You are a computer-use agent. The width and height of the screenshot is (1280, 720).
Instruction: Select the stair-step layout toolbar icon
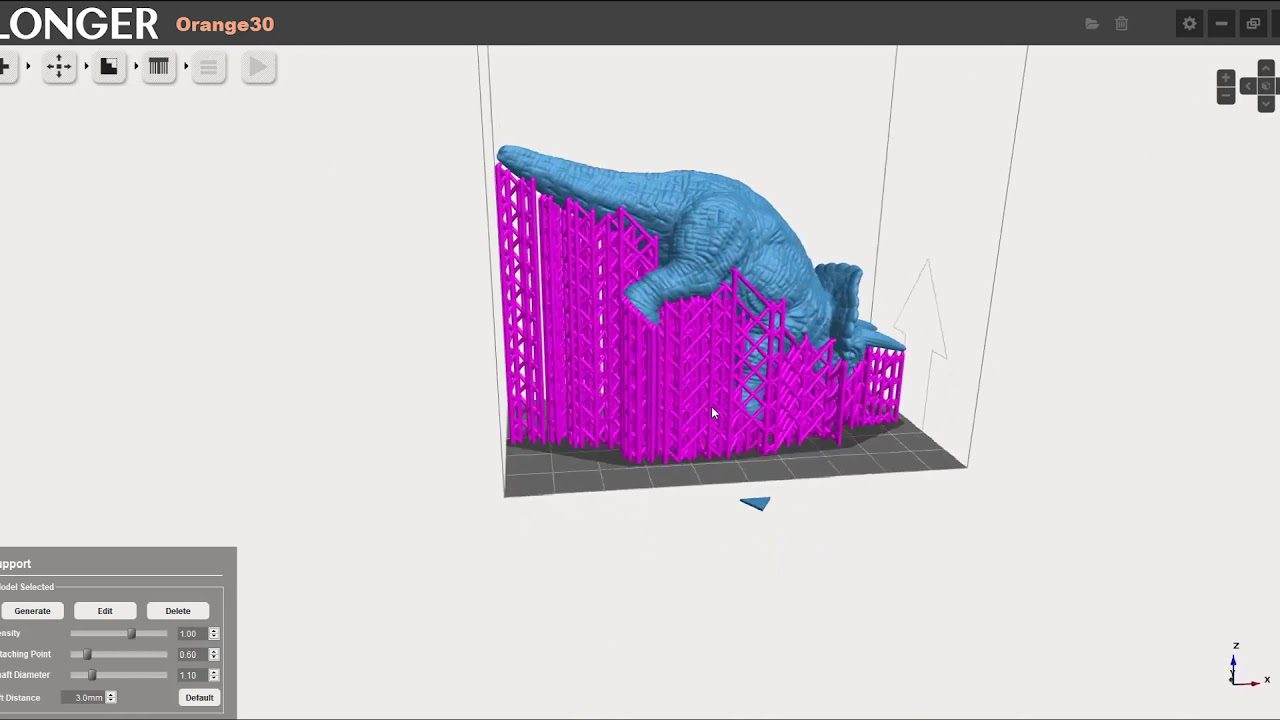[109, 67]
